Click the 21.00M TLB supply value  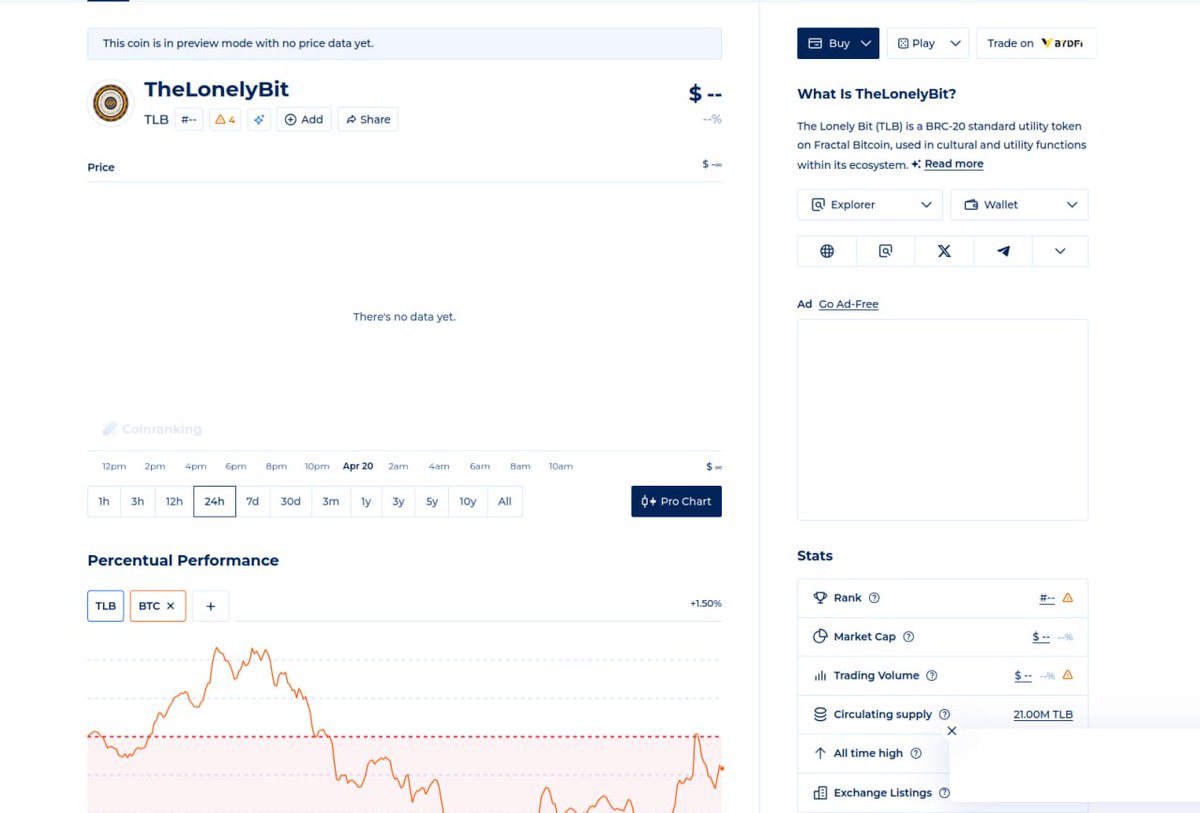tap(1043, 715)
